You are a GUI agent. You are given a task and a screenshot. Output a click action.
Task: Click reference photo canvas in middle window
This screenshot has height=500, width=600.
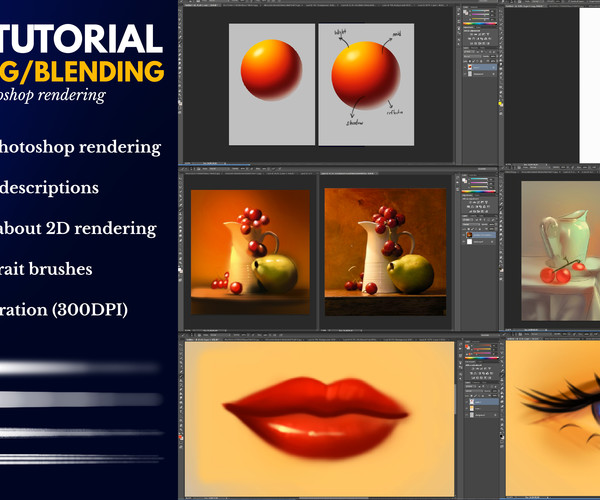point(385,252)
